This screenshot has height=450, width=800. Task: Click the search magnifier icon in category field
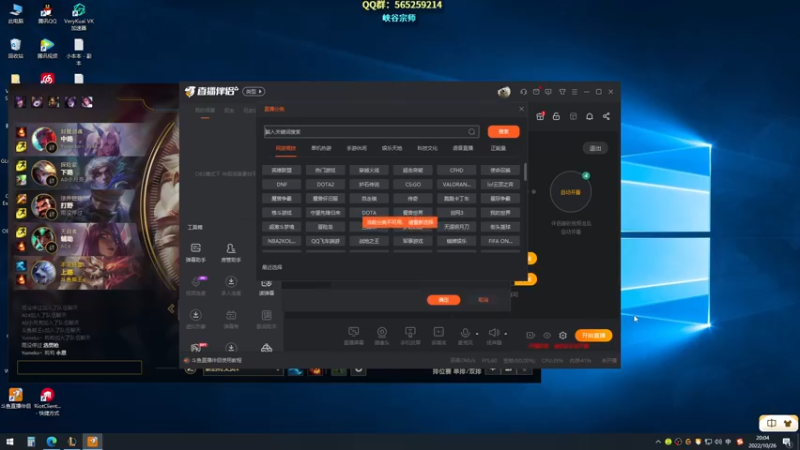[471, 132]
